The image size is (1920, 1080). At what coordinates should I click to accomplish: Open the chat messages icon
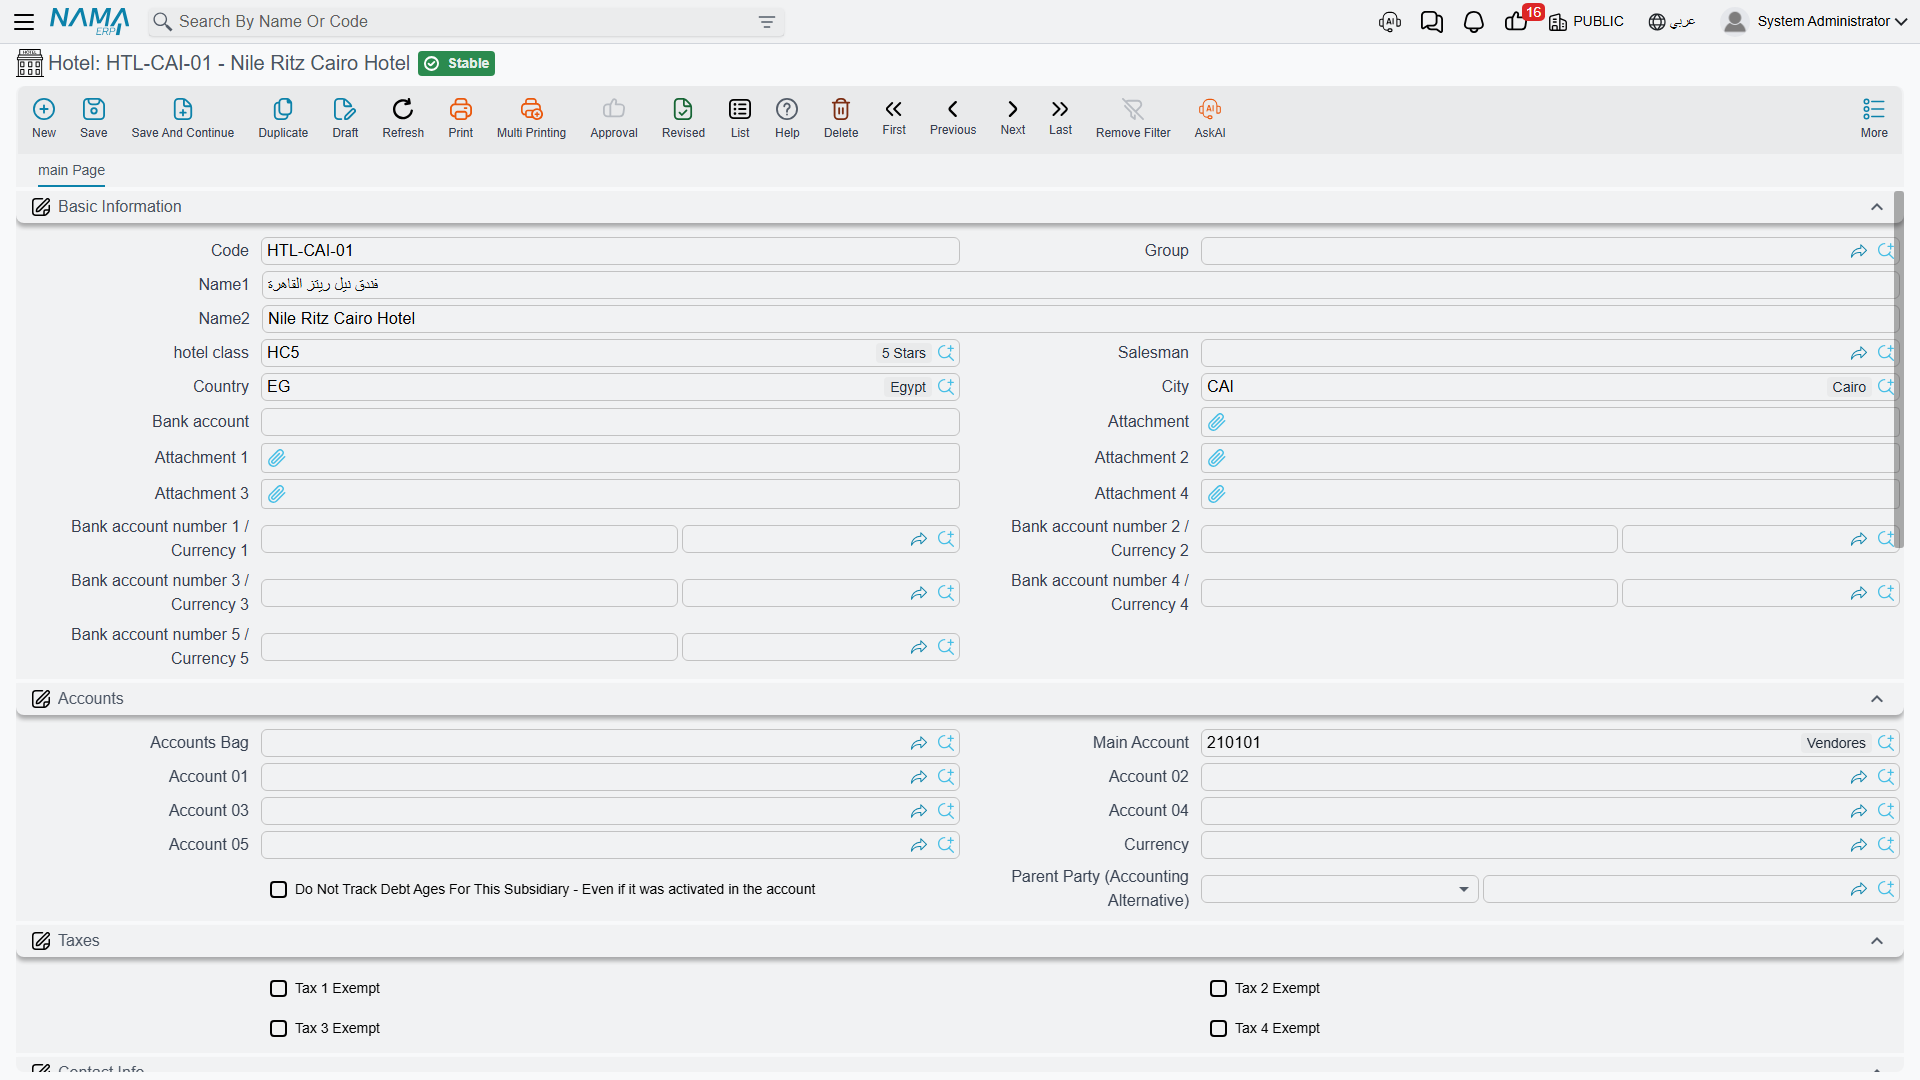[1431, 22]
